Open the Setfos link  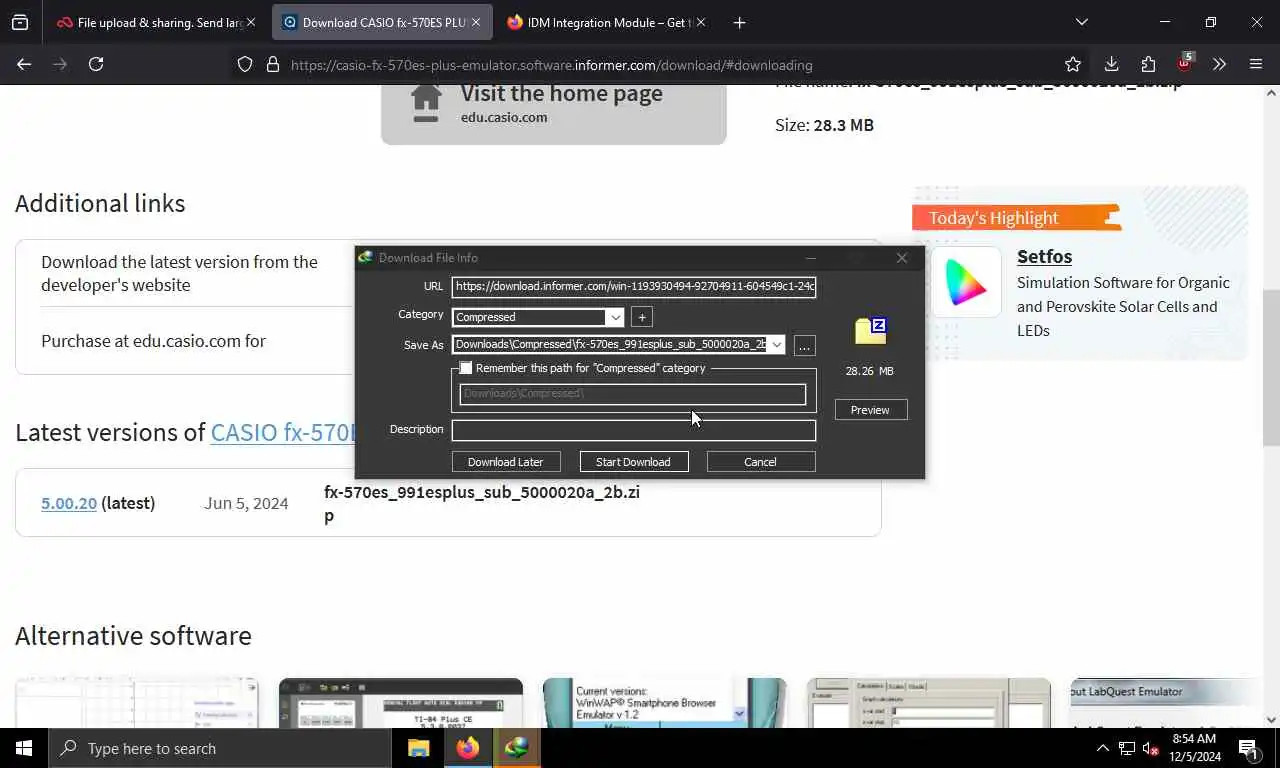tap(1044, 256)
